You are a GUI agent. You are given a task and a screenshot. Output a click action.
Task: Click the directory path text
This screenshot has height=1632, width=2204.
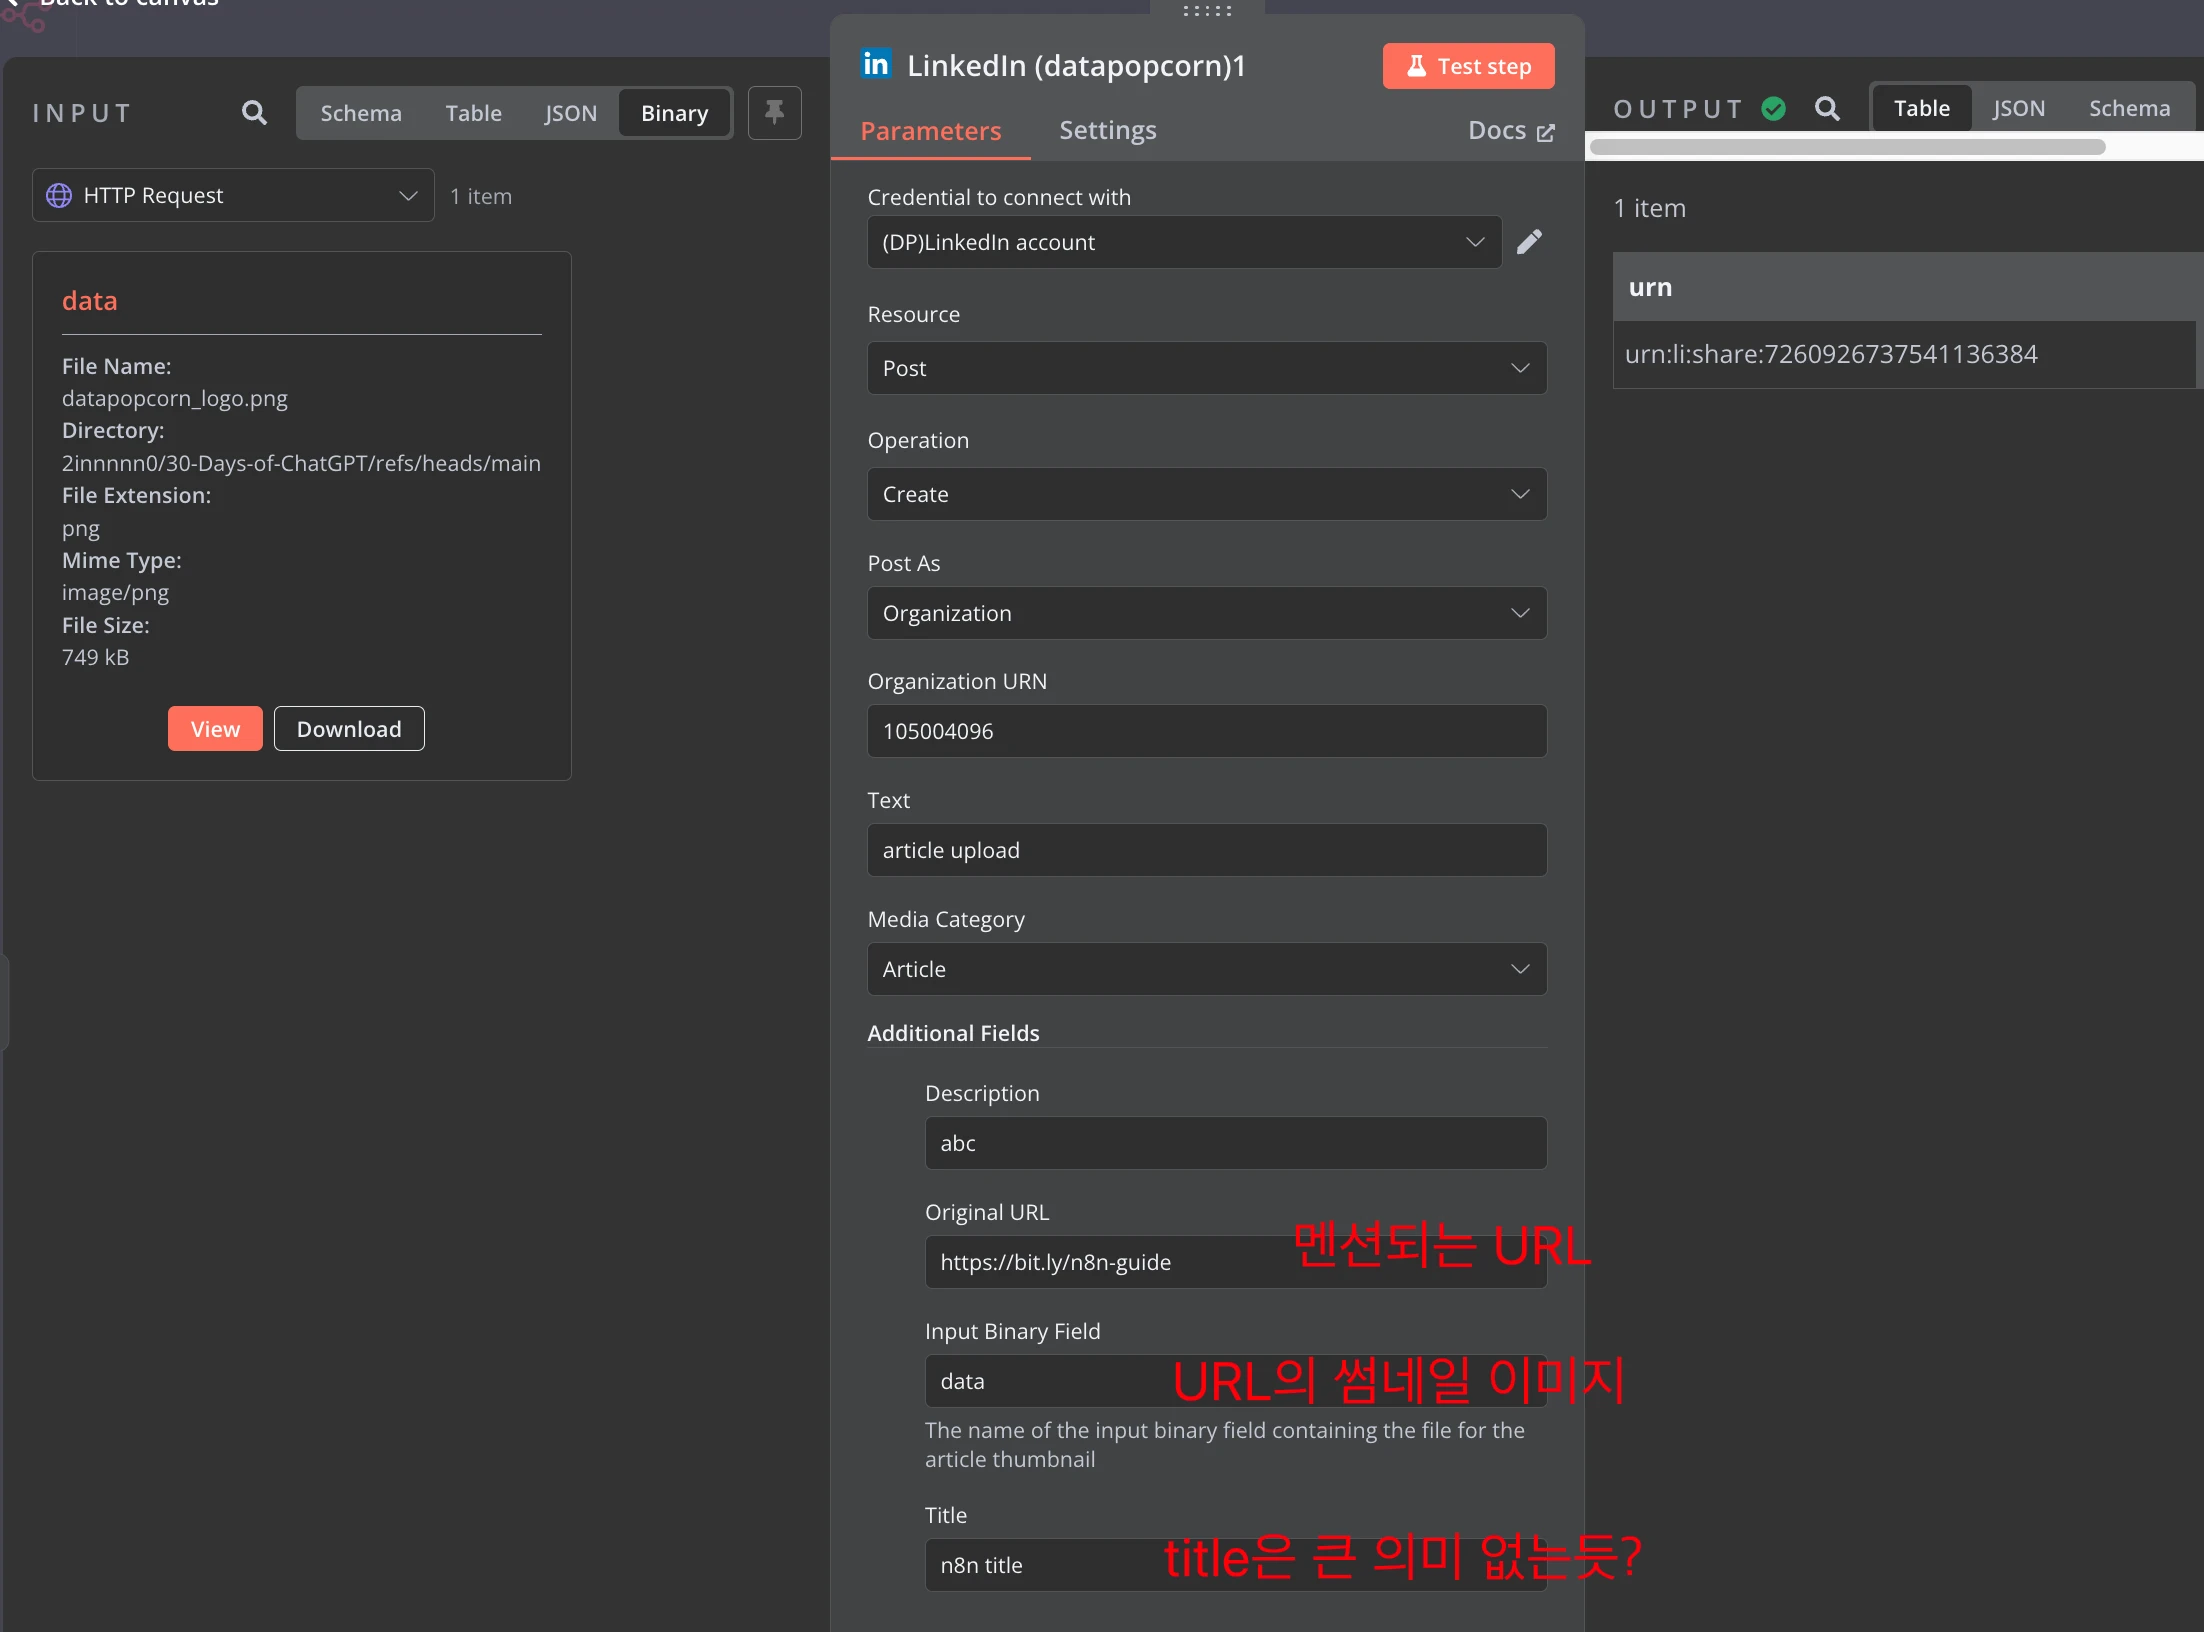click(x=301, y=463)
